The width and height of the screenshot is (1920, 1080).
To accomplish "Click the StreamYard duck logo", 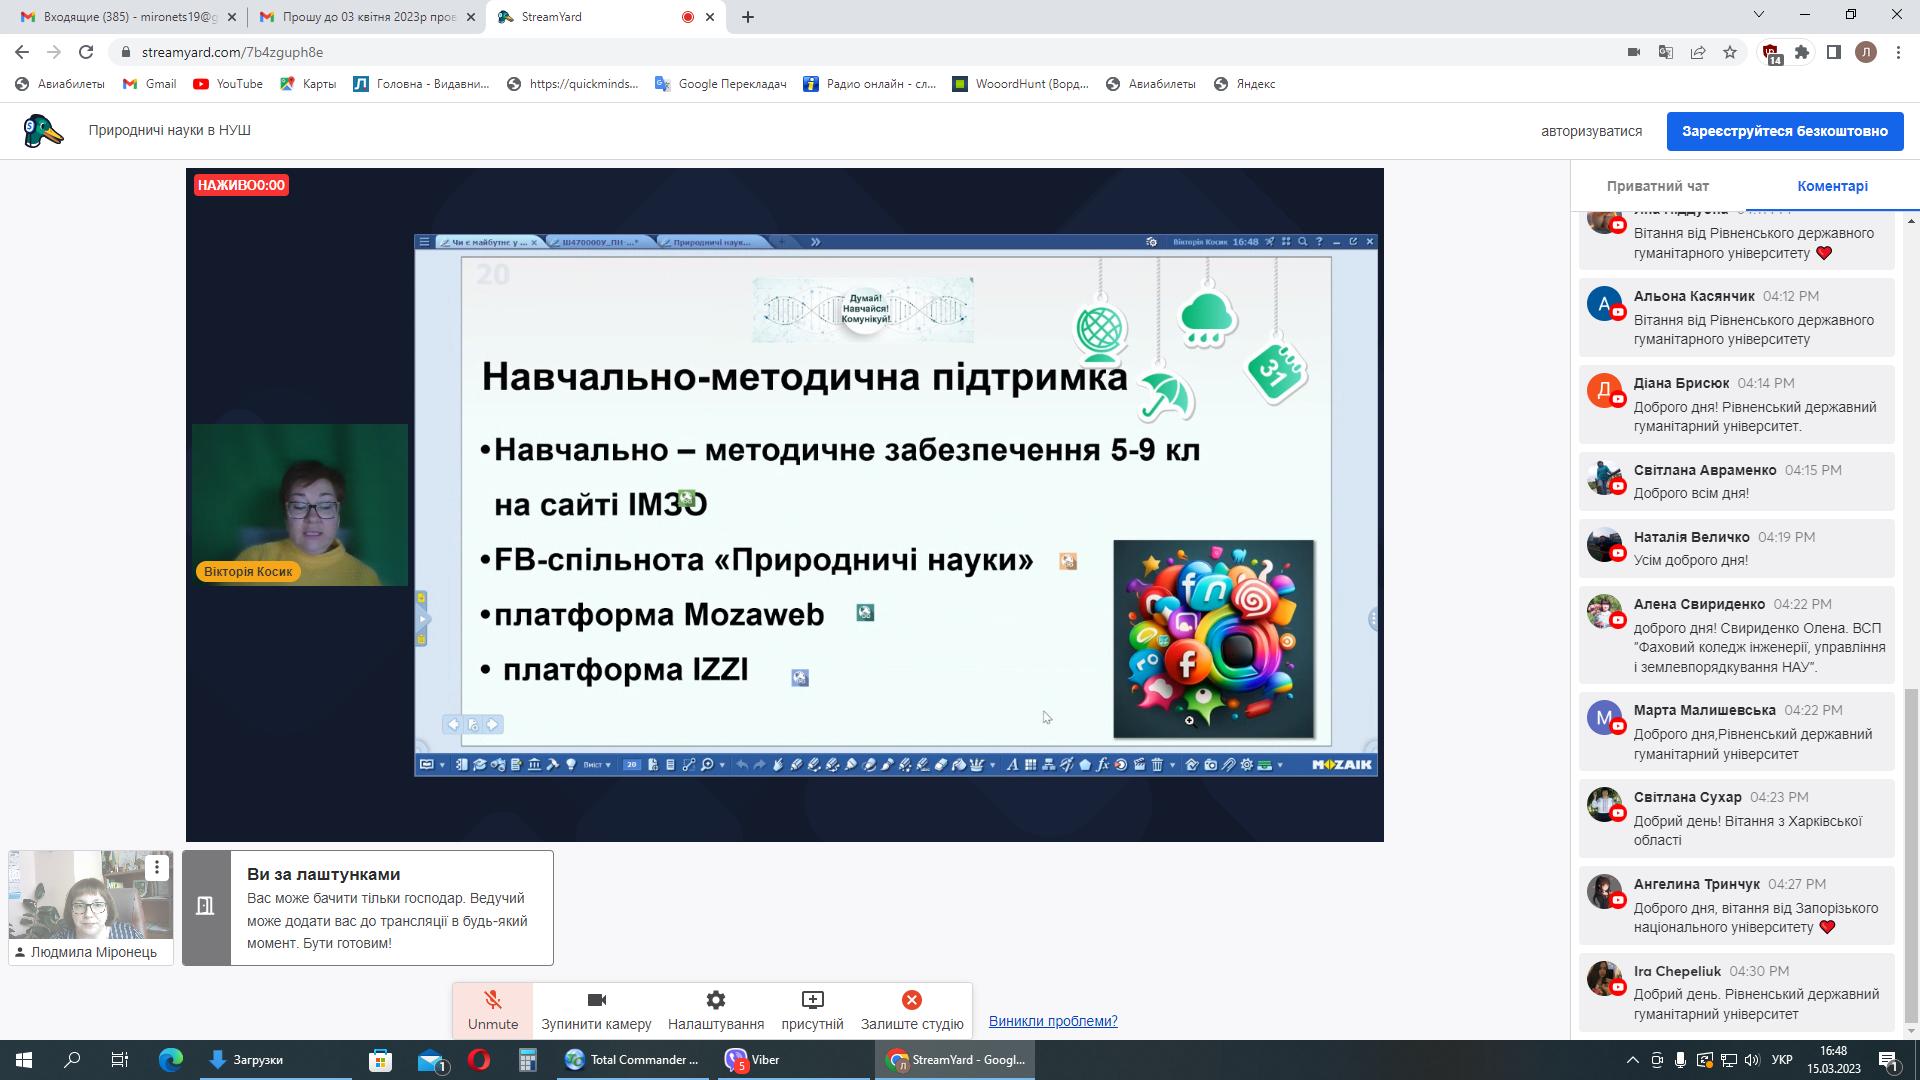I will 43,131.
